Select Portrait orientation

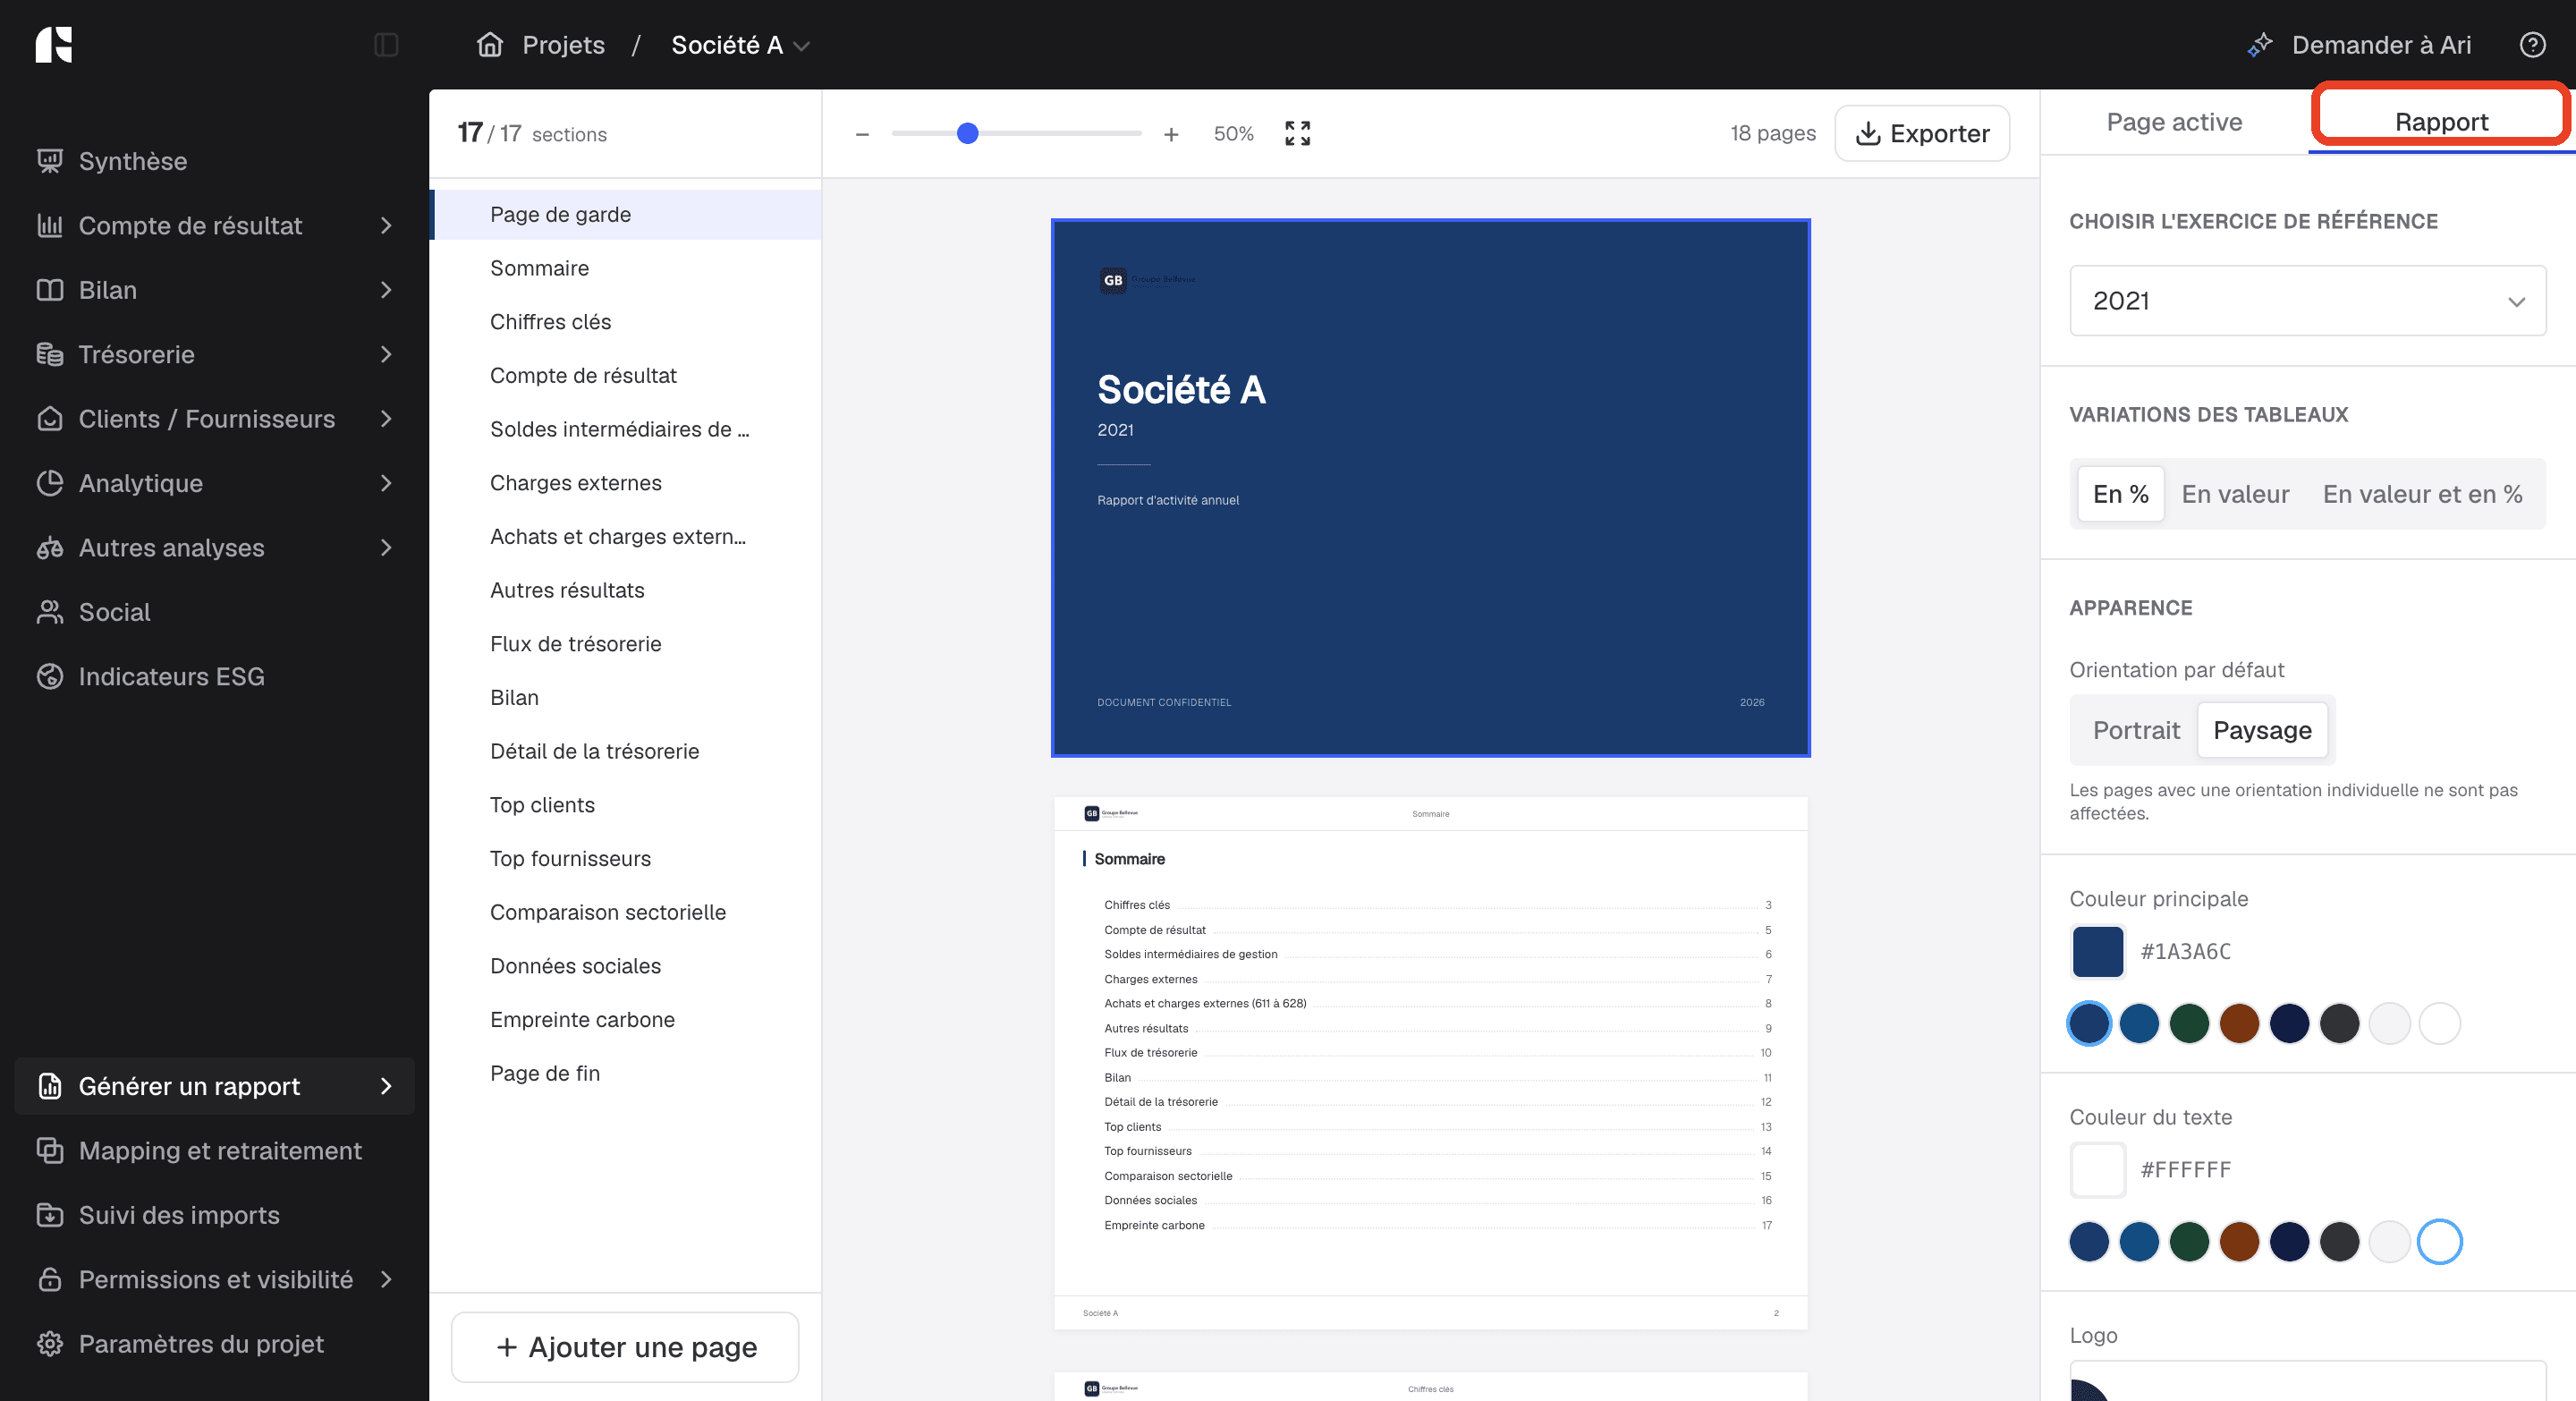[2136, 730]
